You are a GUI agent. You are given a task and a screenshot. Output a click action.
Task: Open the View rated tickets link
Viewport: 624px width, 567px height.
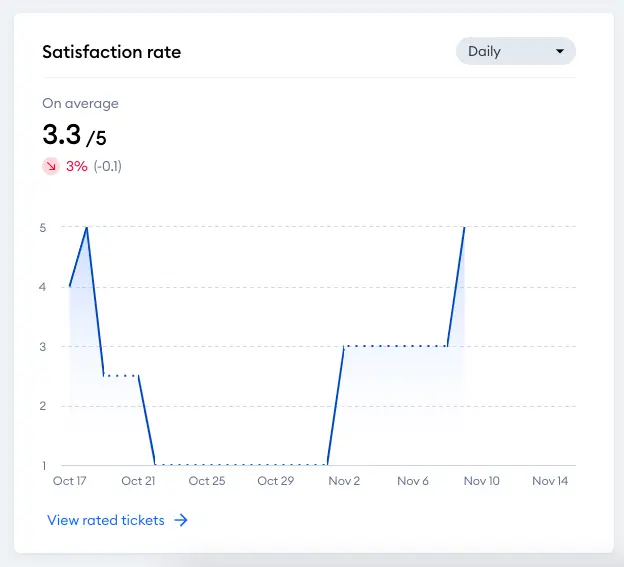coord(117,520)
